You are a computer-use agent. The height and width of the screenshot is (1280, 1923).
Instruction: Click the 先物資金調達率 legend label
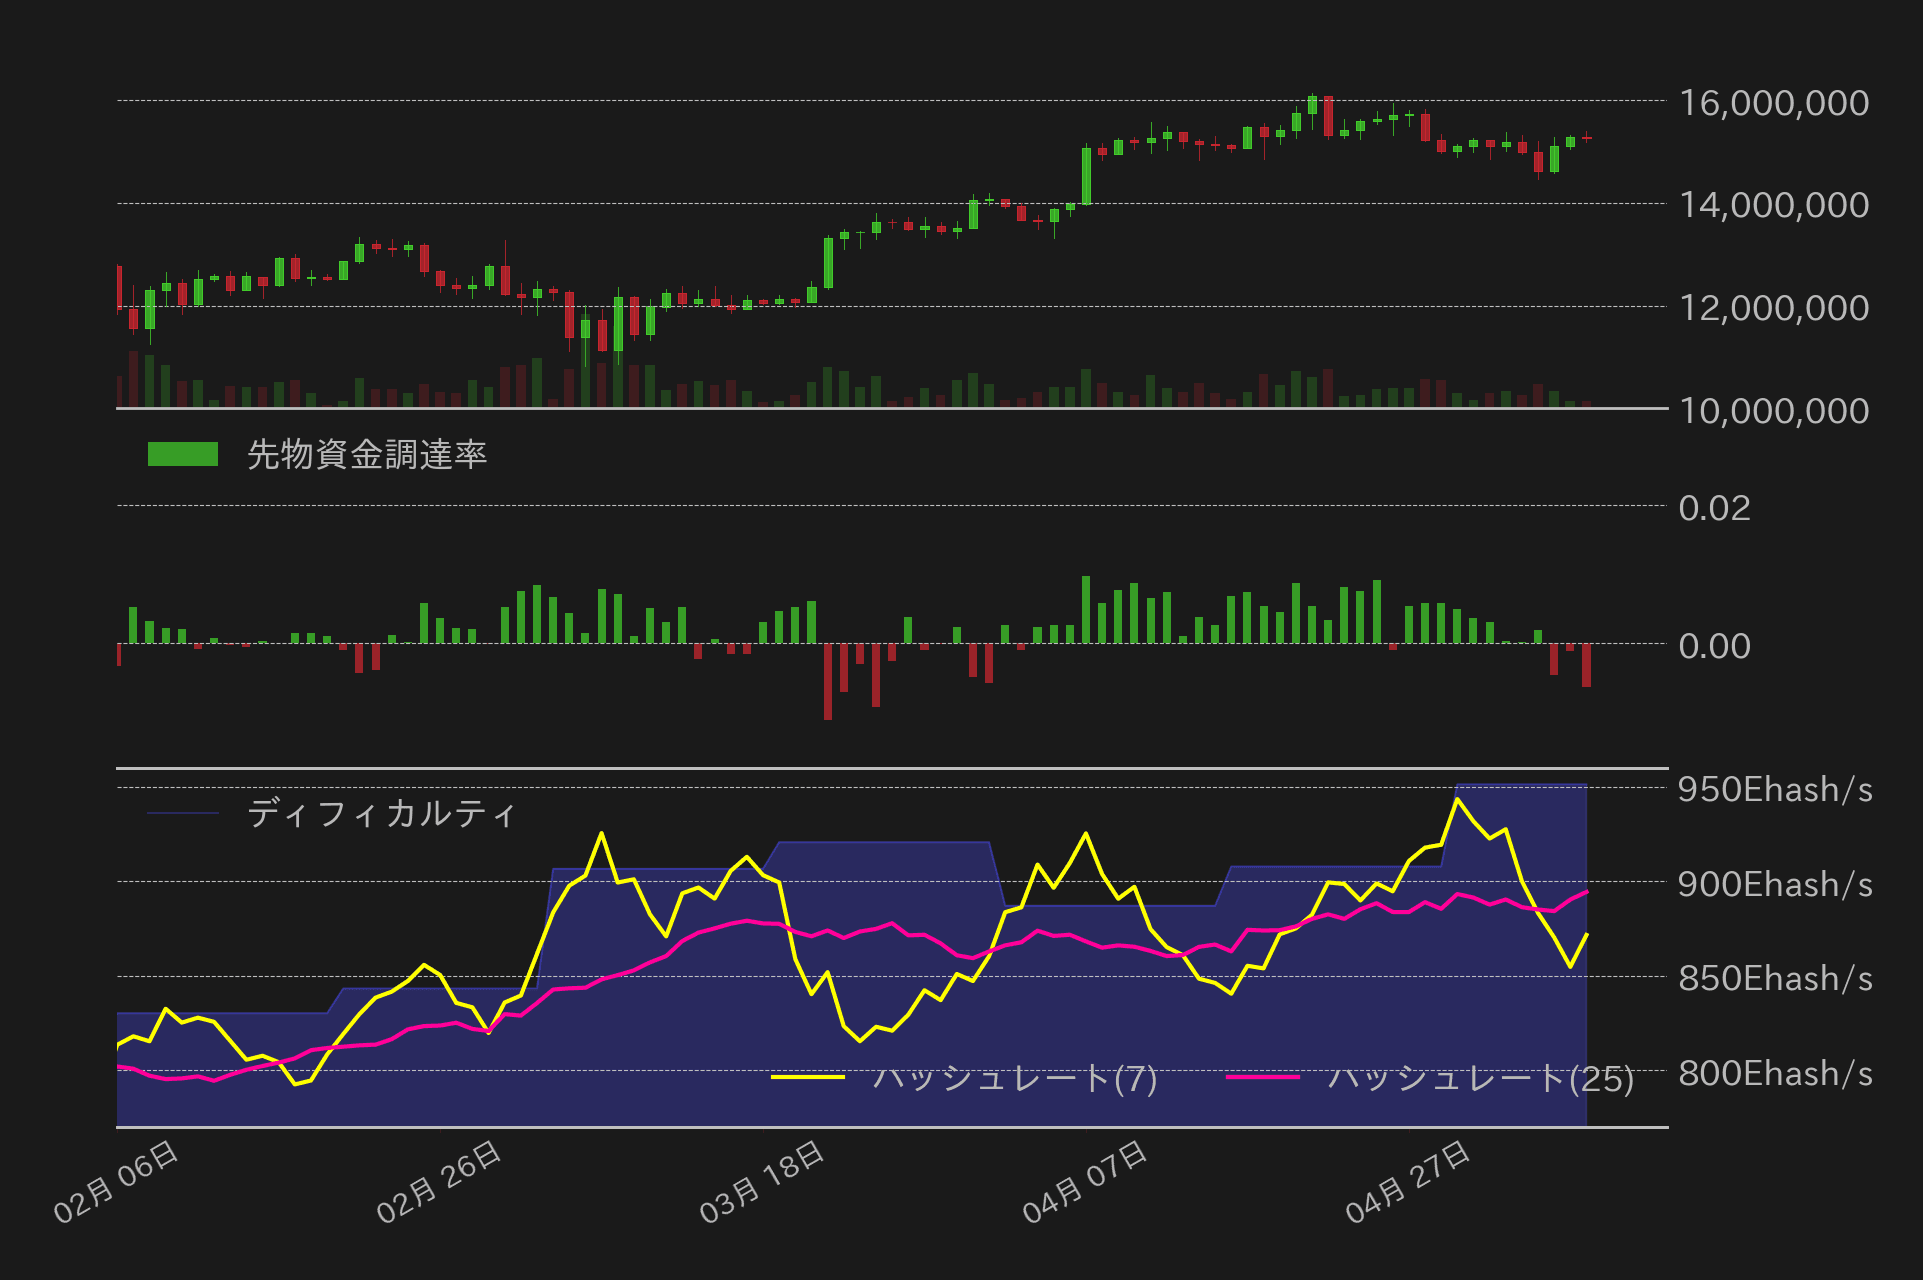[366, 455]
